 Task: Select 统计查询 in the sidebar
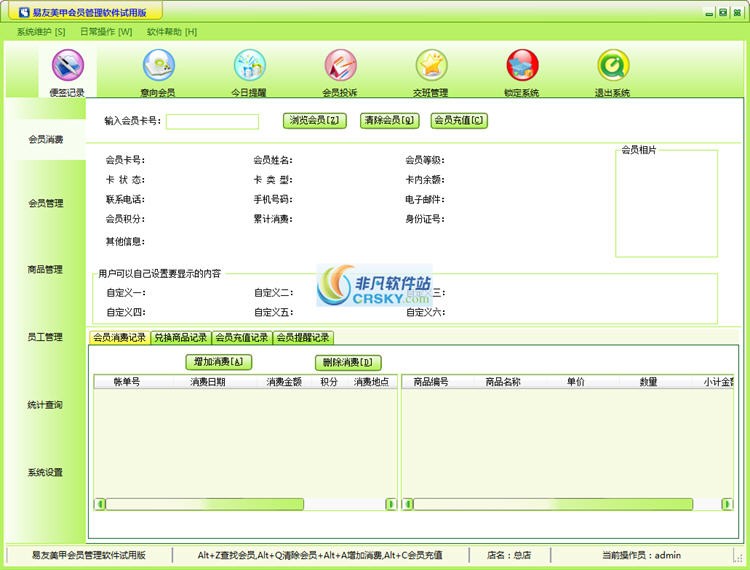pyautogui.click(x=45, y=405)
